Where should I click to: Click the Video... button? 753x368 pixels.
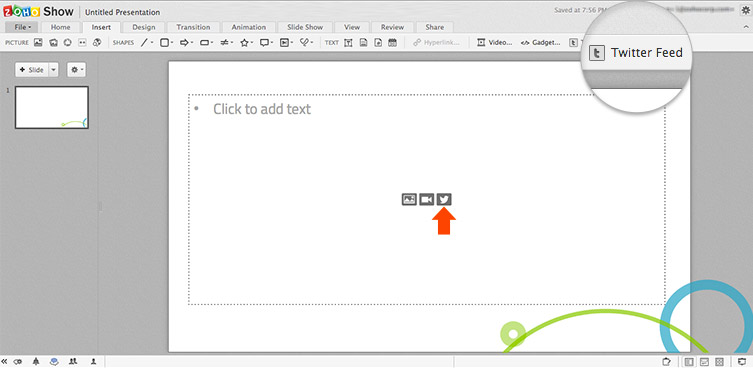tap(495, 42)
